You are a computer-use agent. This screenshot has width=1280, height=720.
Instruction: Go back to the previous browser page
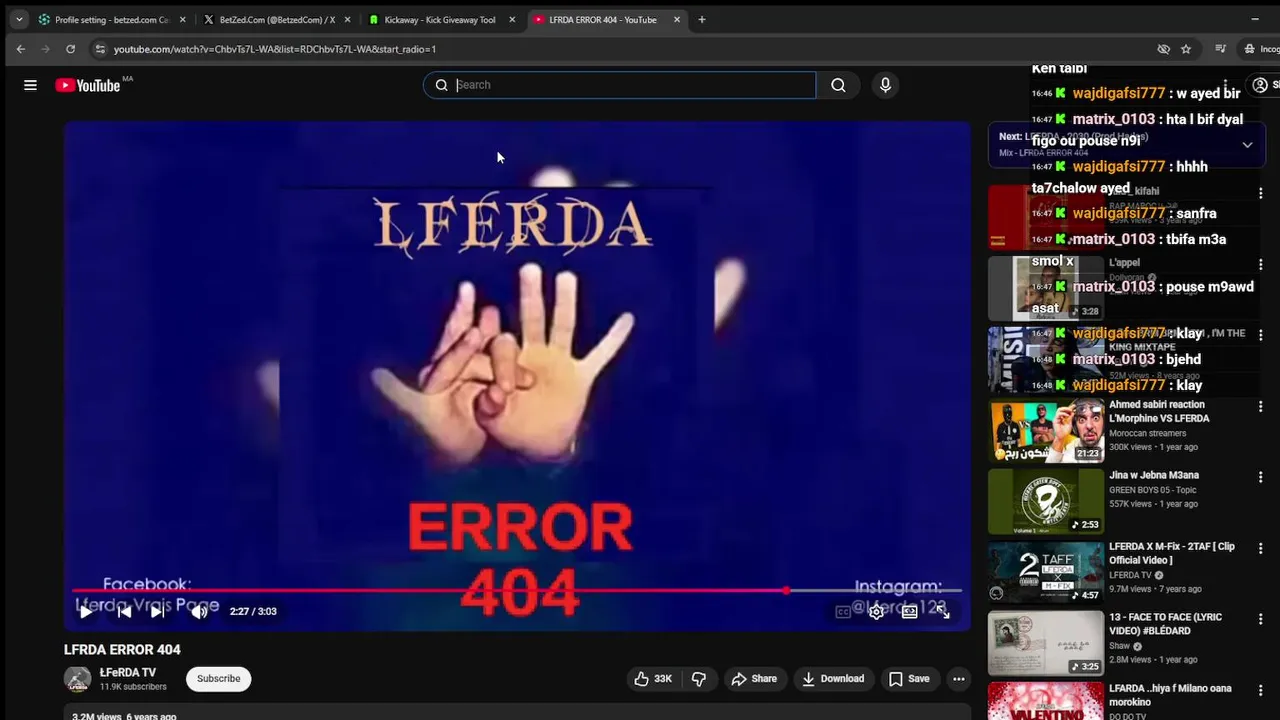(20, 48)
